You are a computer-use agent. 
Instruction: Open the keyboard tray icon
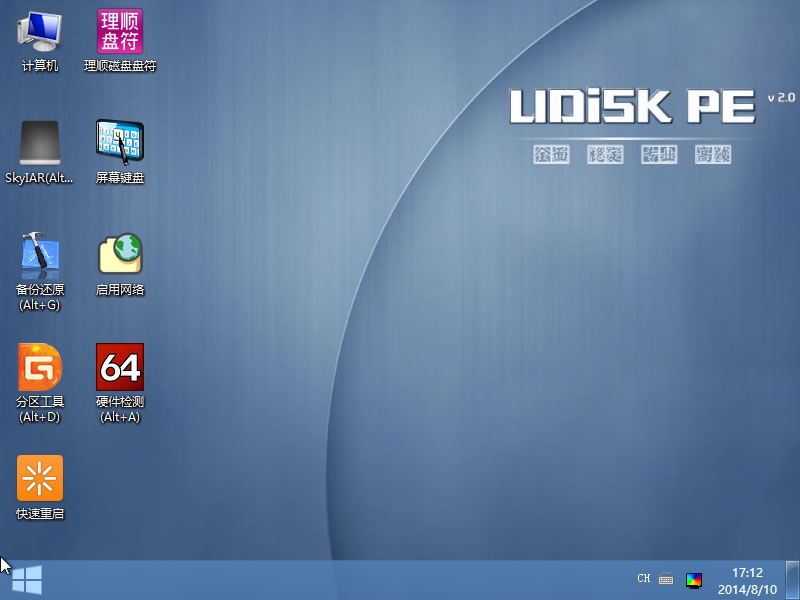pyautogui.click(x=666, y=579)
